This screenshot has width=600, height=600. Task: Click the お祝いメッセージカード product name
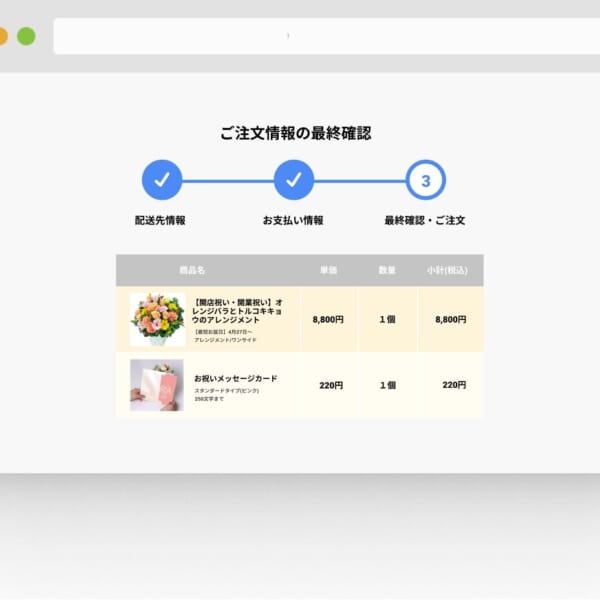[236, 379]
